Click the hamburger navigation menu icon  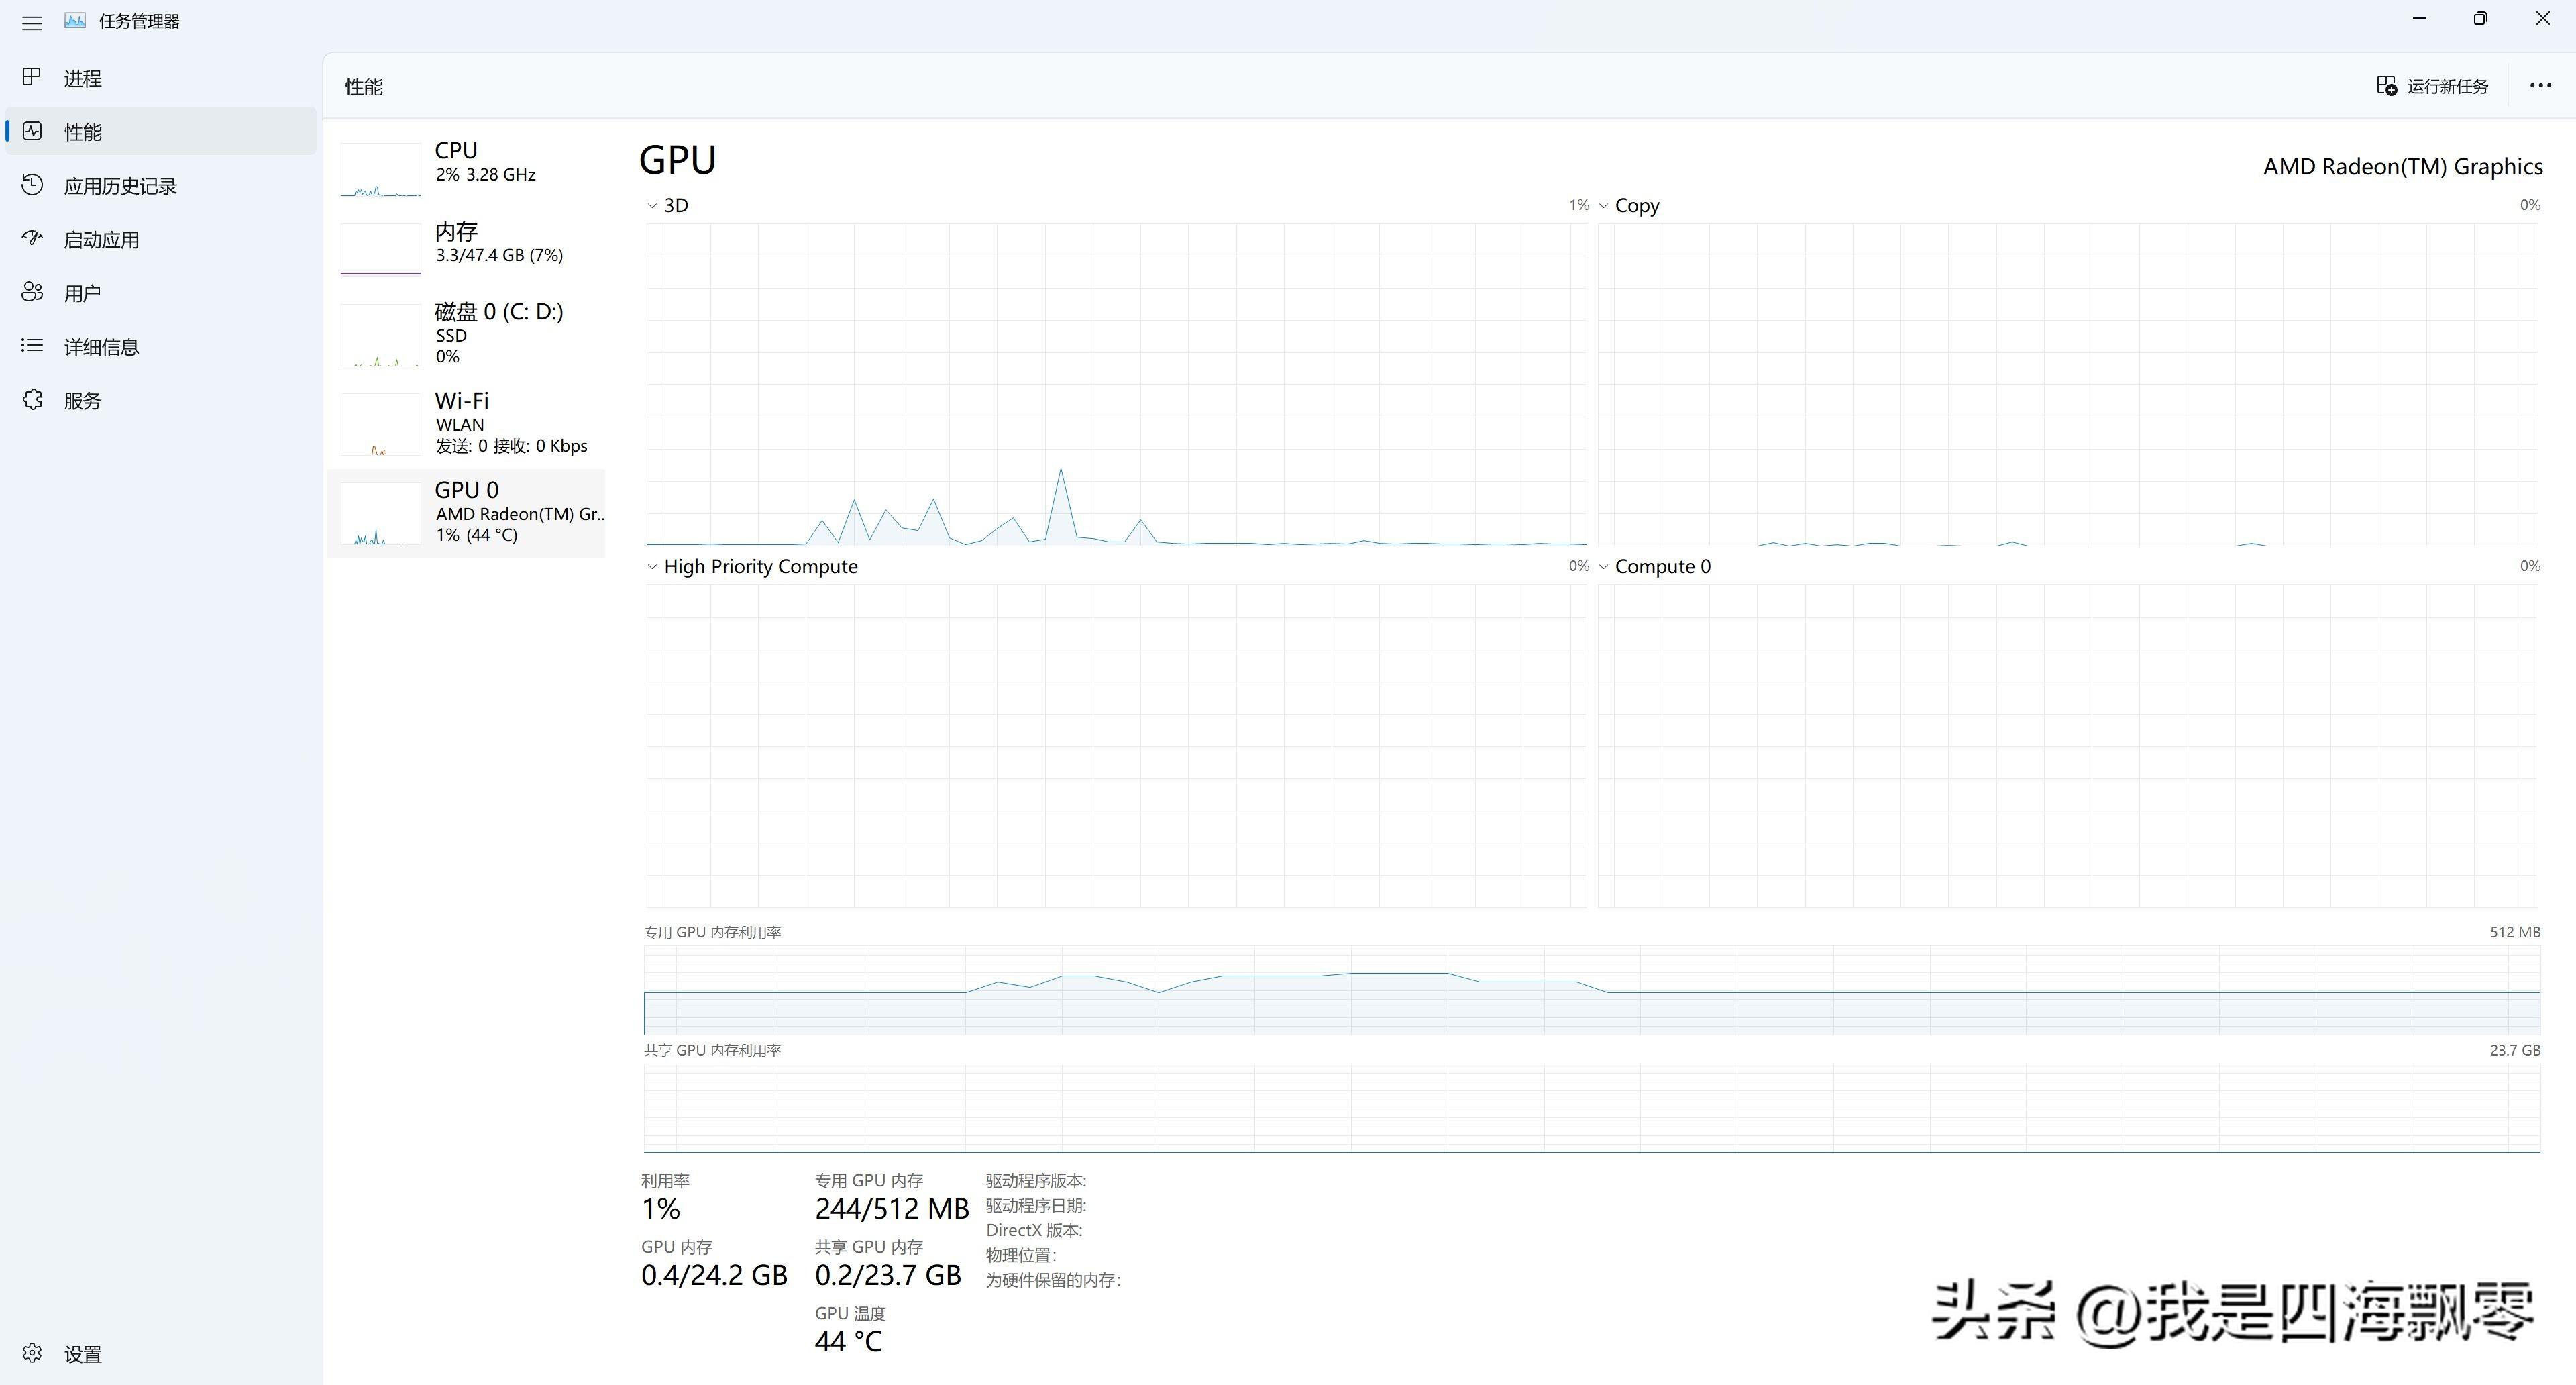(x=32, y=22)
